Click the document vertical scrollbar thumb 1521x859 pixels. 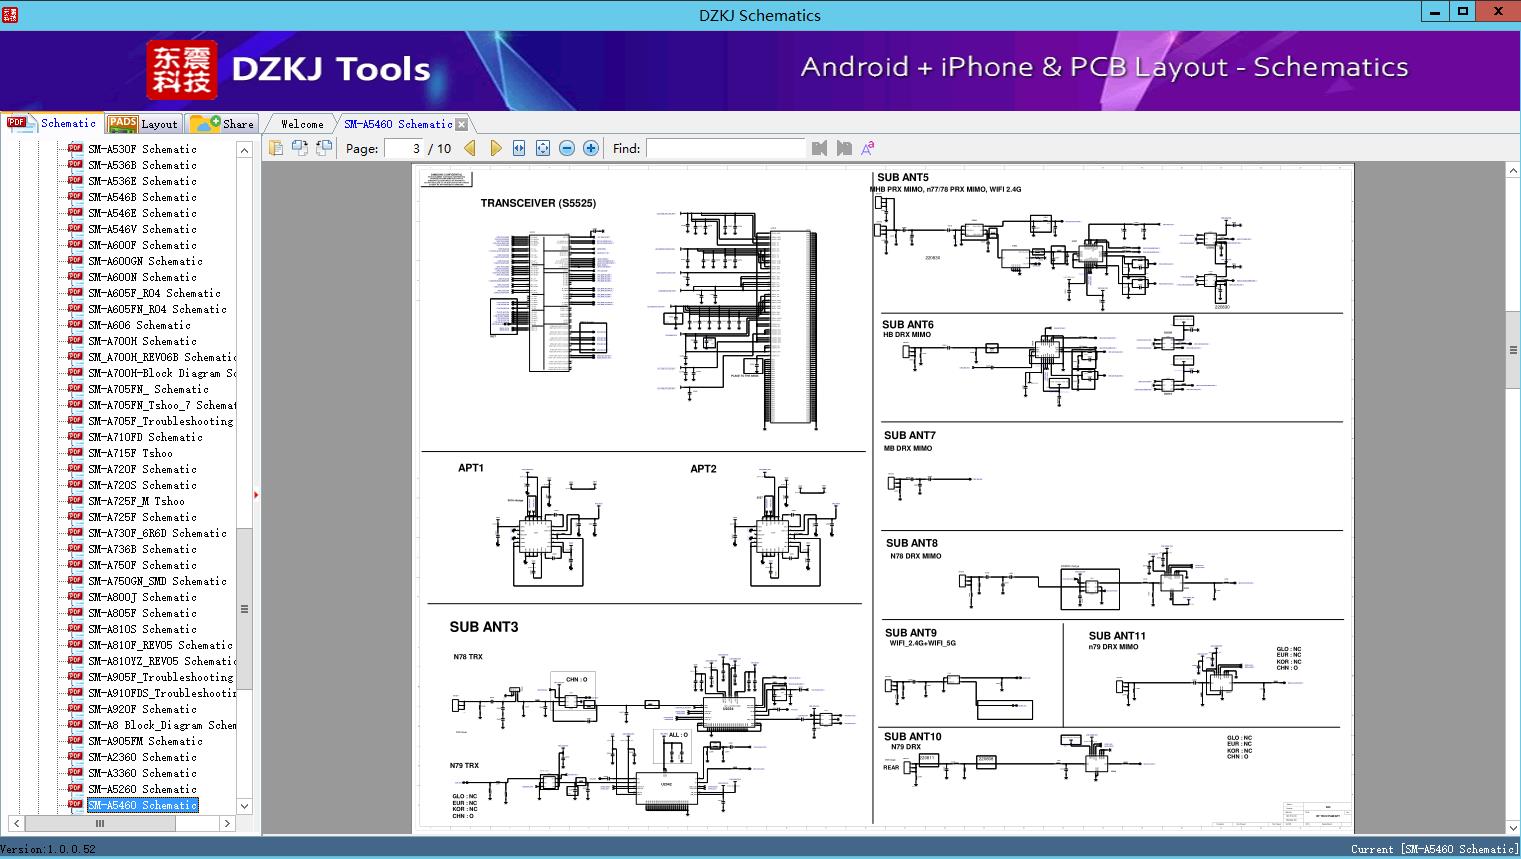point(1513,350)
